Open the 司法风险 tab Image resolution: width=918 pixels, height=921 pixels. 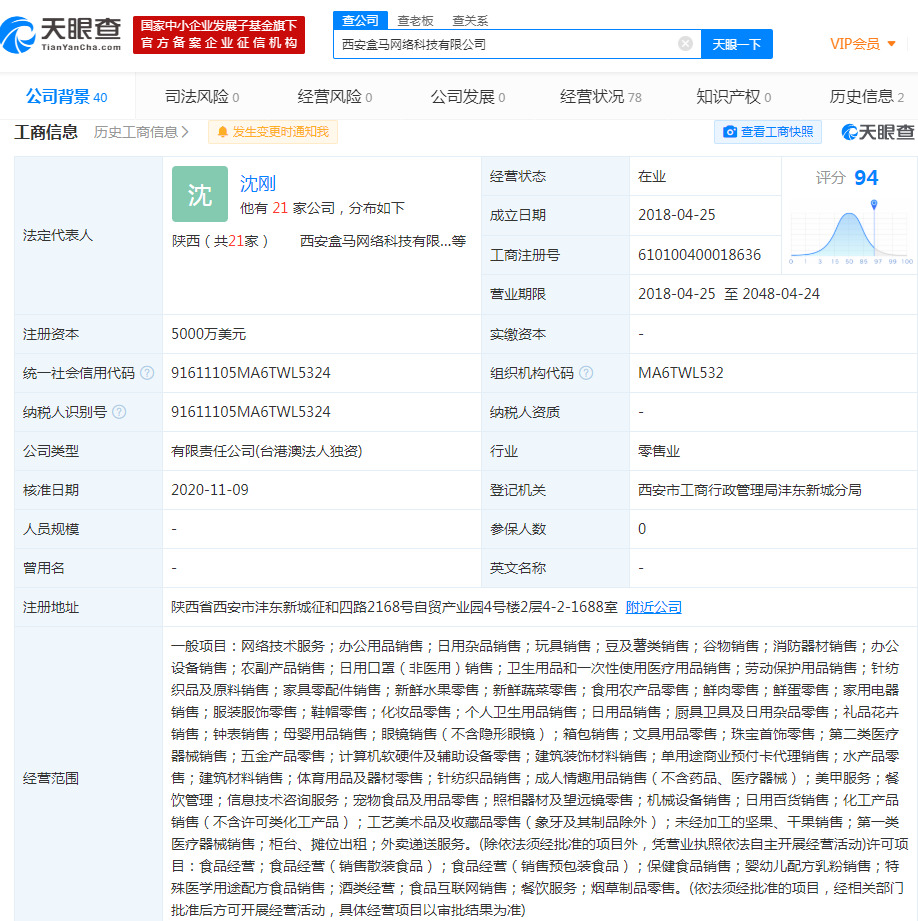[202, 97]
